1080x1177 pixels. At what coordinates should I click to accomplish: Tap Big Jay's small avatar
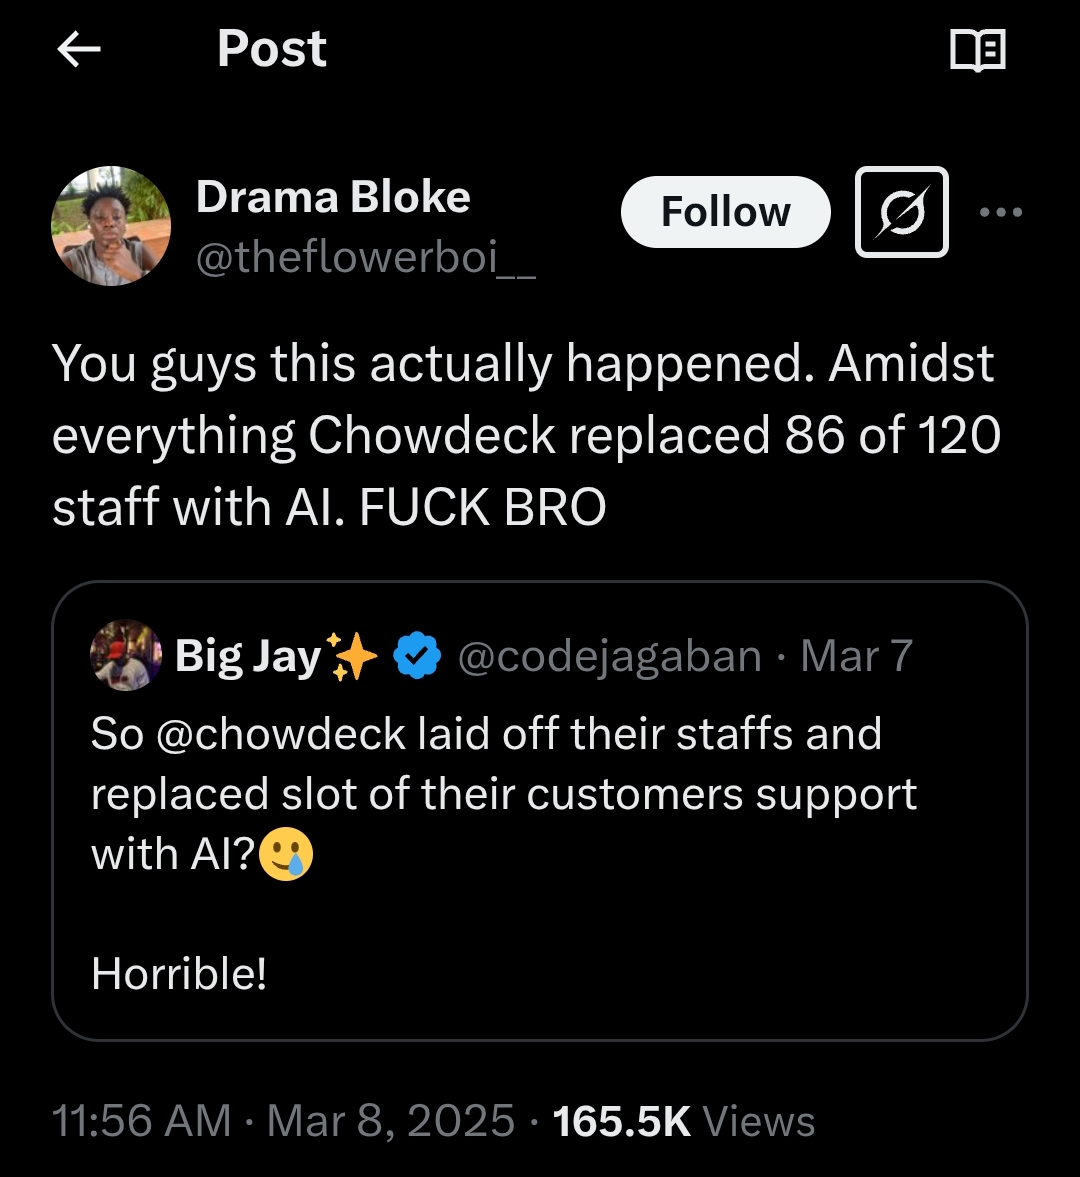tap(126, 655)
